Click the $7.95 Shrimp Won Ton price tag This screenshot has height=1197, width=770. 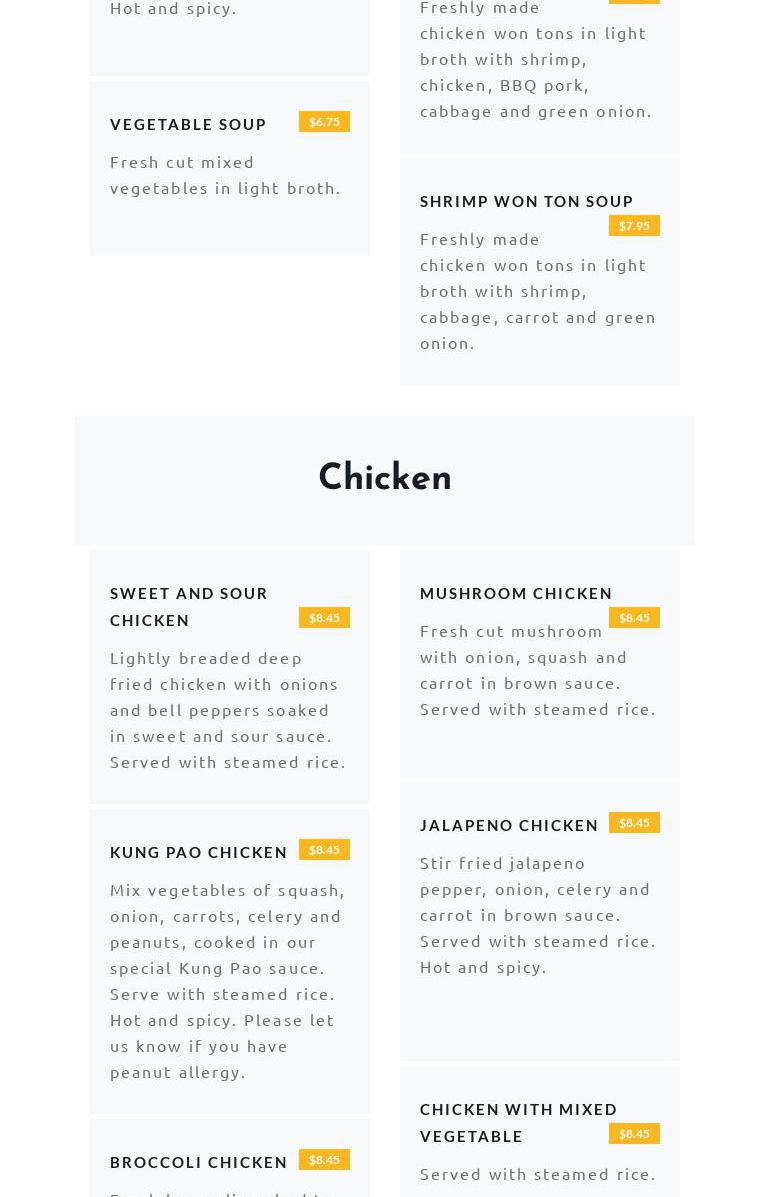634,226
